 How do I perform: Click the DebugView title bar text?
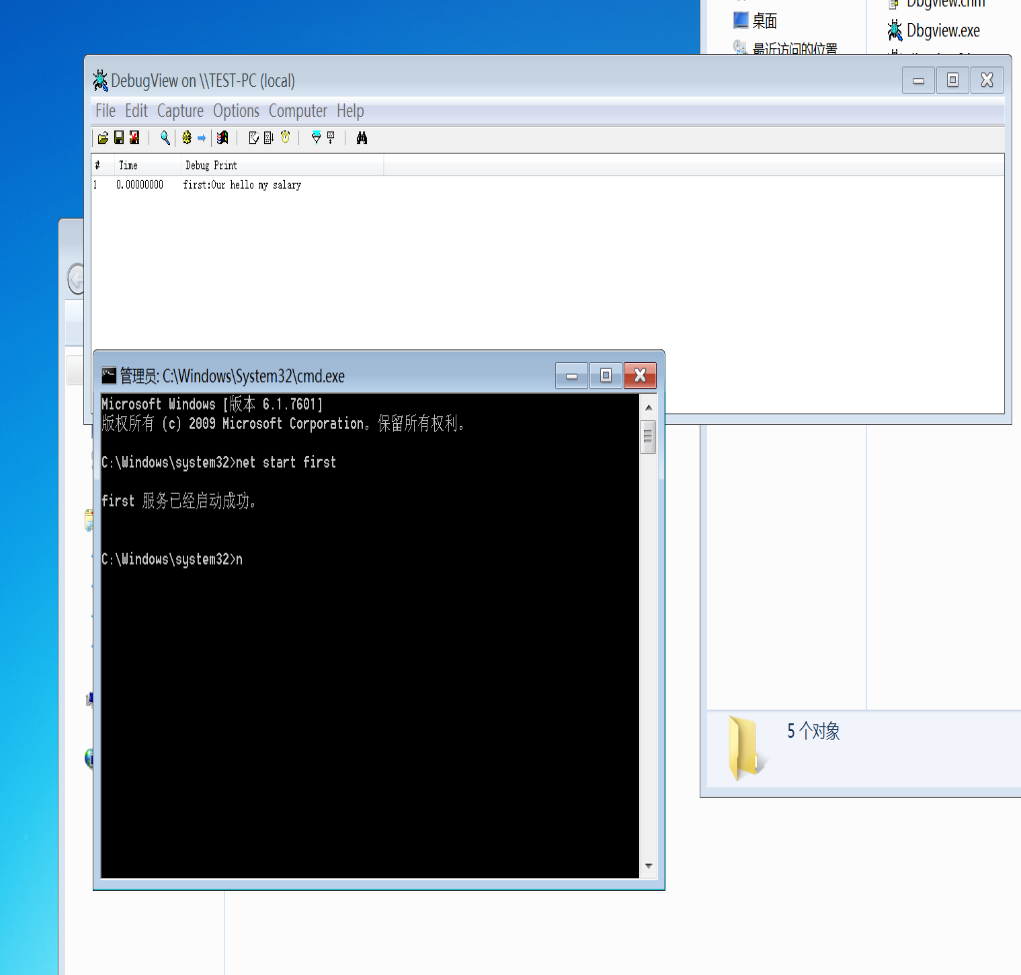tap(203, 81)
